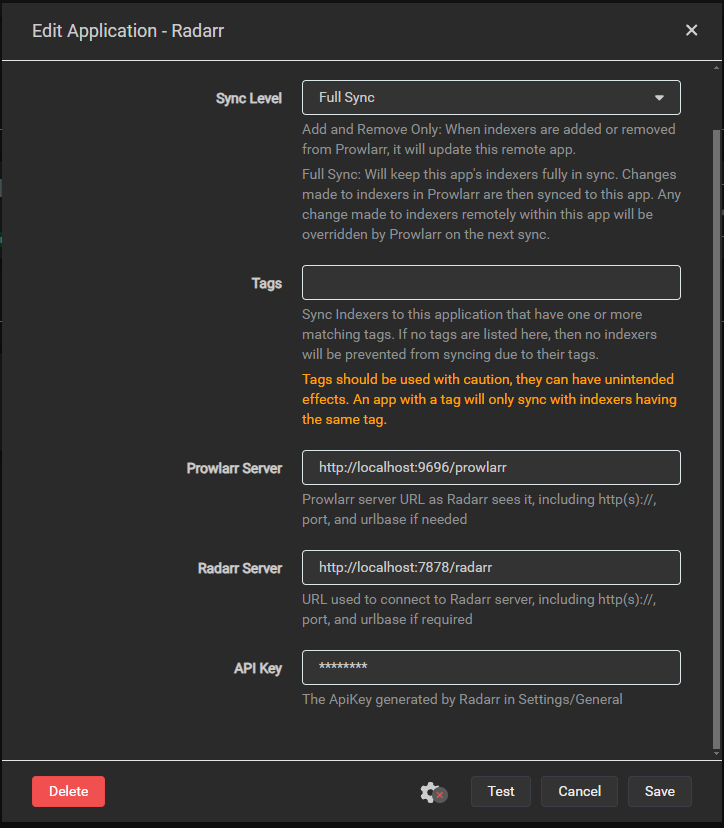The height and width of the screenshot is (828, 724).
Task: Focus the Prowlarr Server URL field
Action: pos(490,467)
